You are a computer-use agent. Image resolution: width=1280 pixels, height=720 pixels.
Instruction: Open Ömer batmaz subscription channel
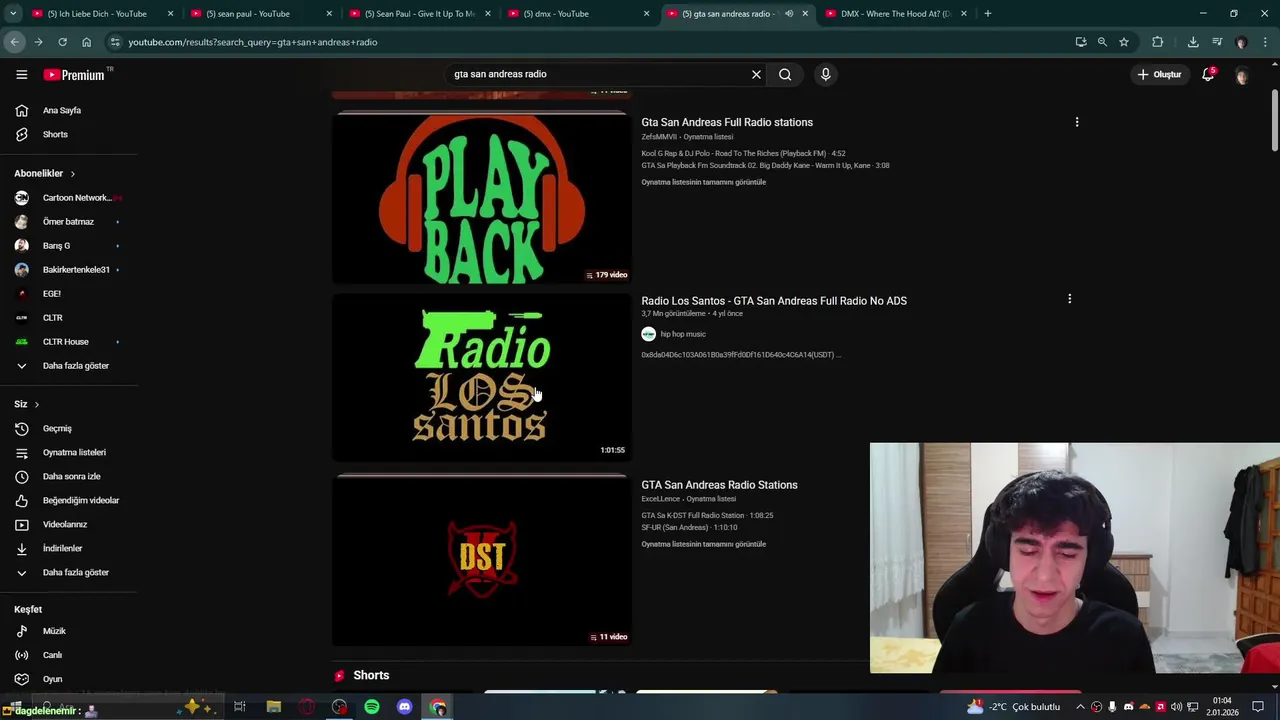[68, 222]
